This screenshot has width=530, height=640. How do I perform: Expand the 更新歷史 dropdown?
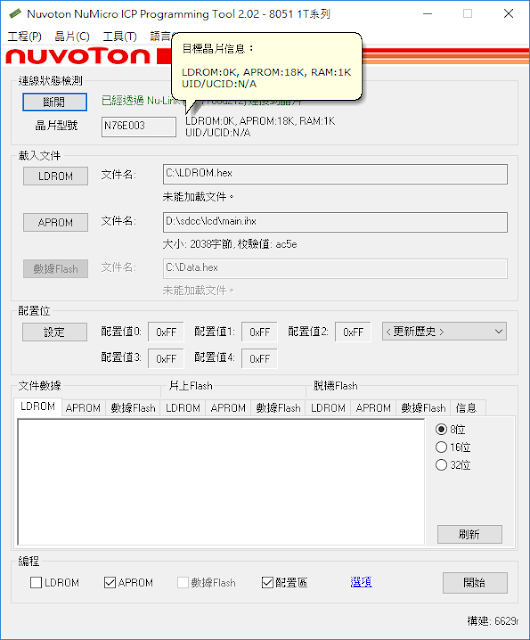(x=444, y=331)
